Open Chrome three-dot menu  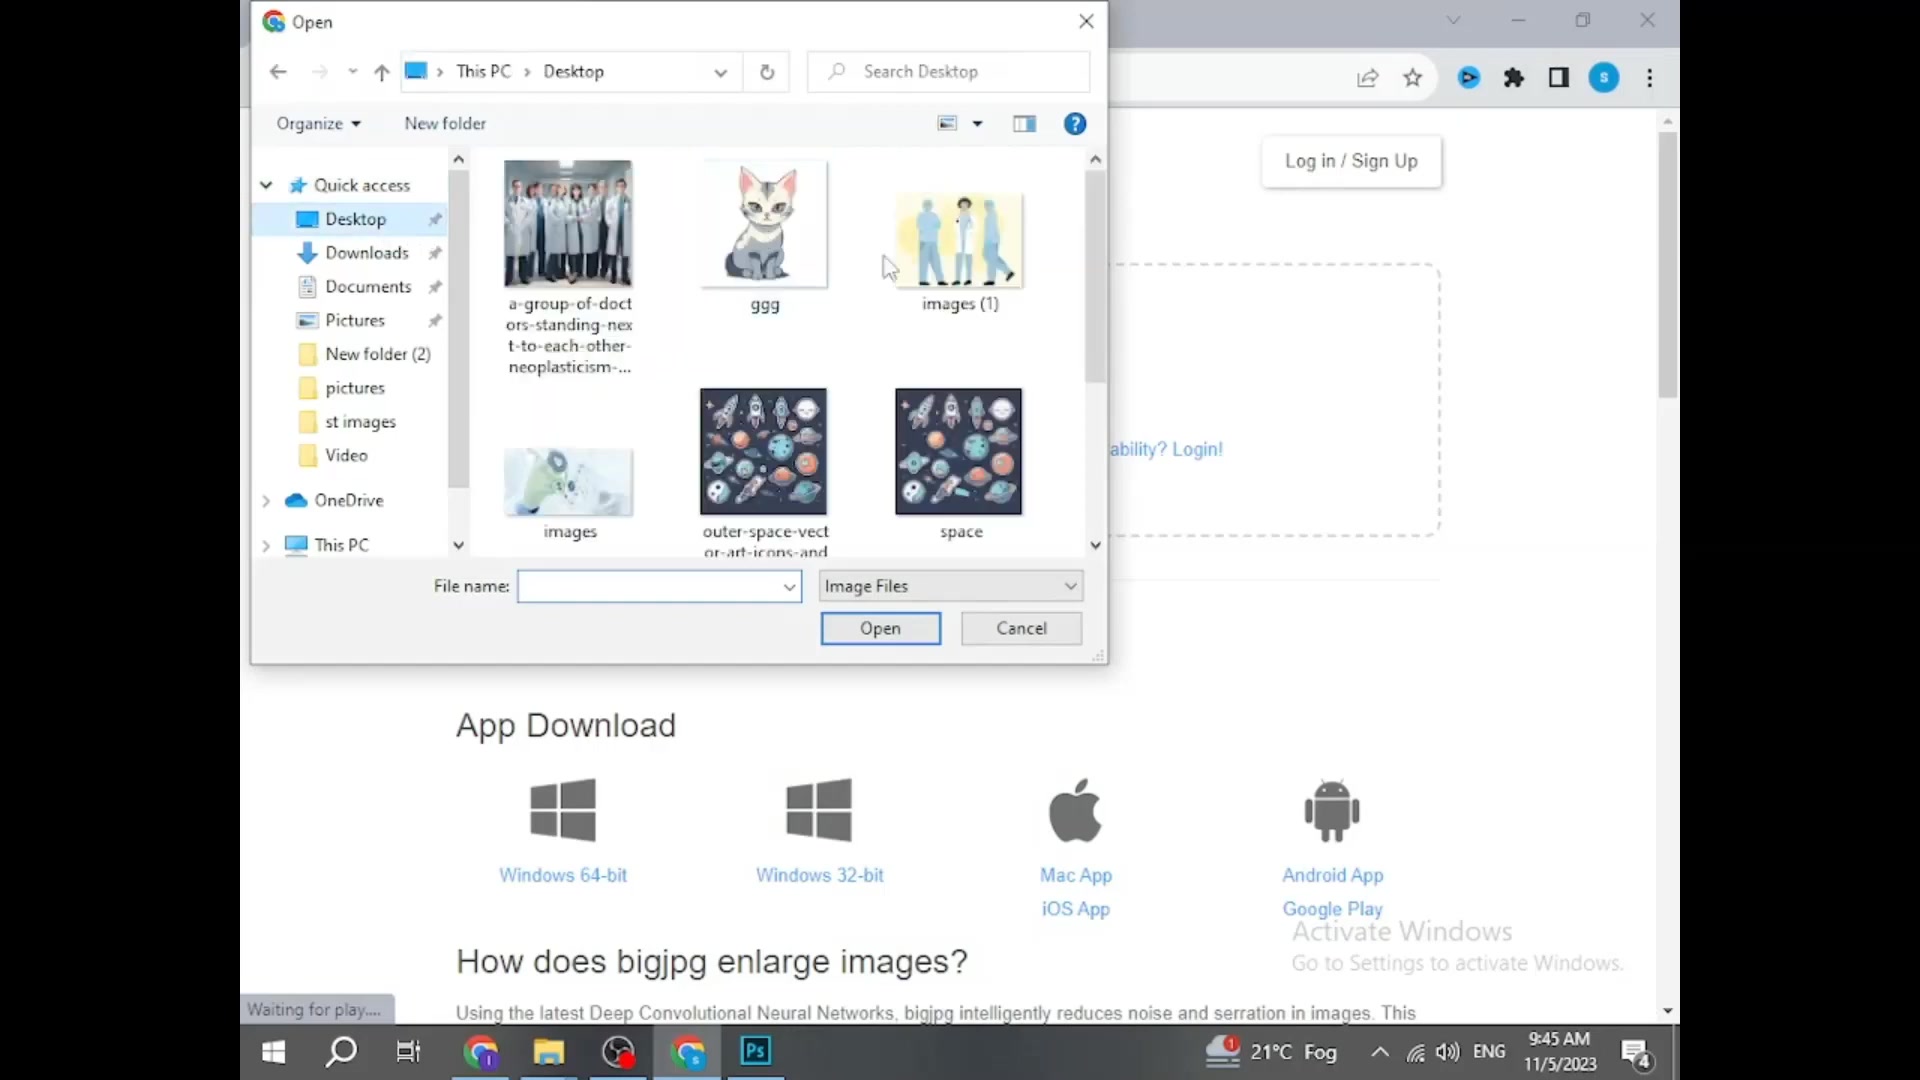[x=1650, y=78]
